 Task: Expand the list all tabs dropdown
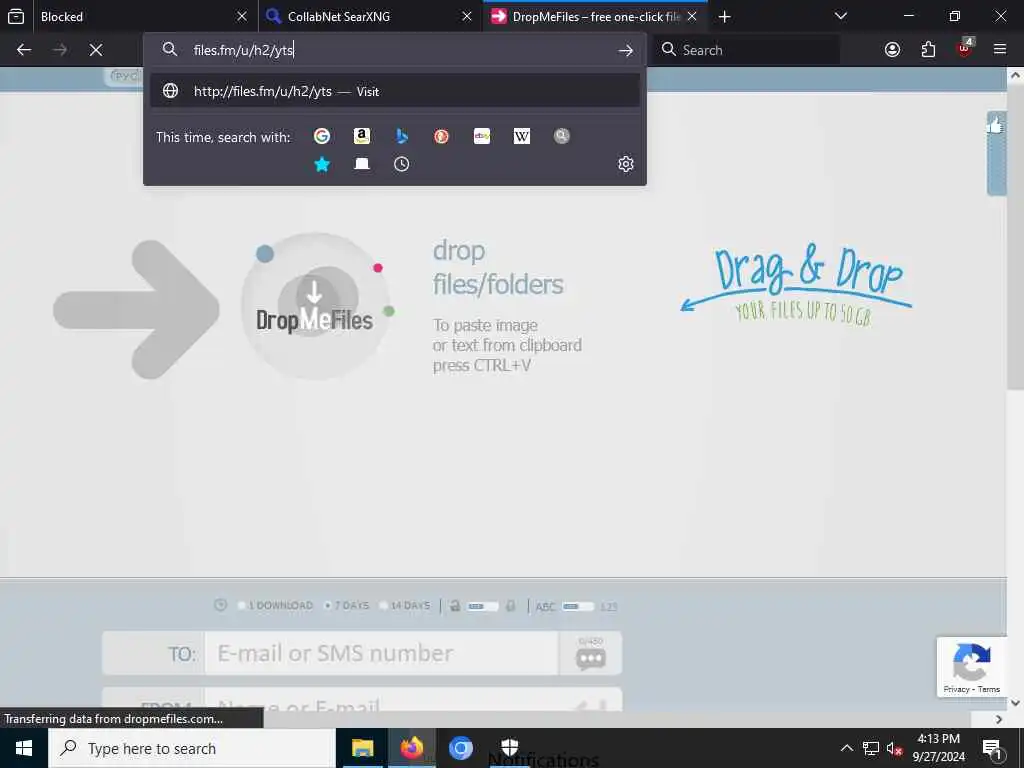(840, 16)
